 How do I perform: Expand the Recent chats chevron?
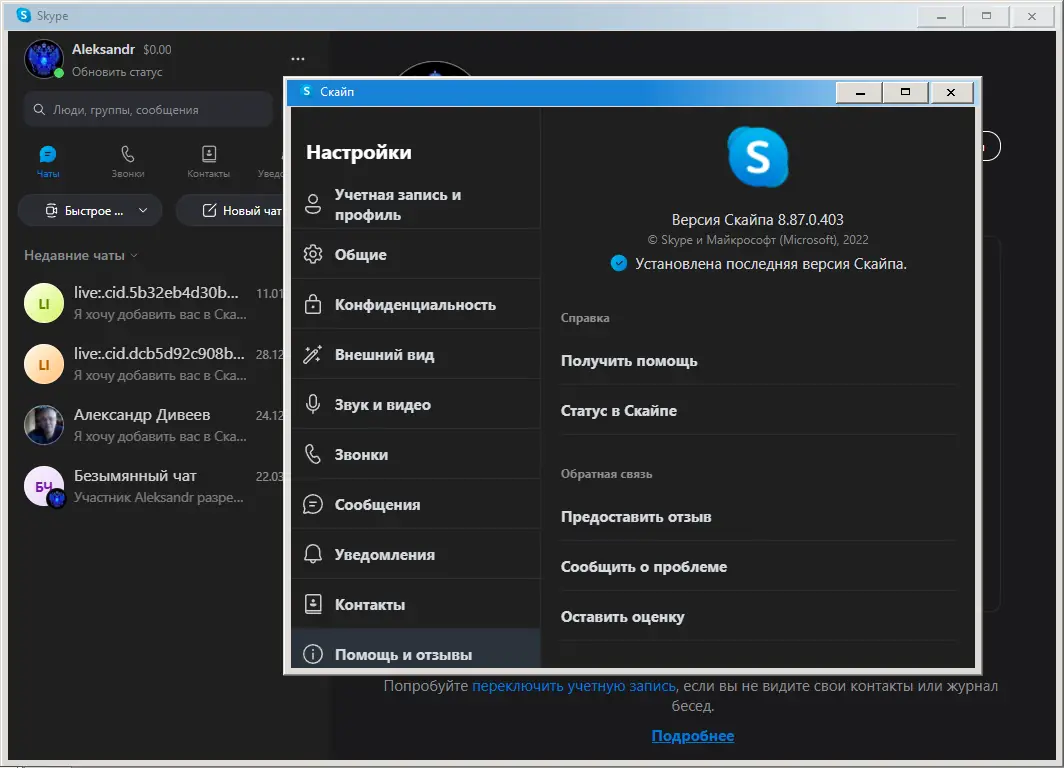coord(134,256)
